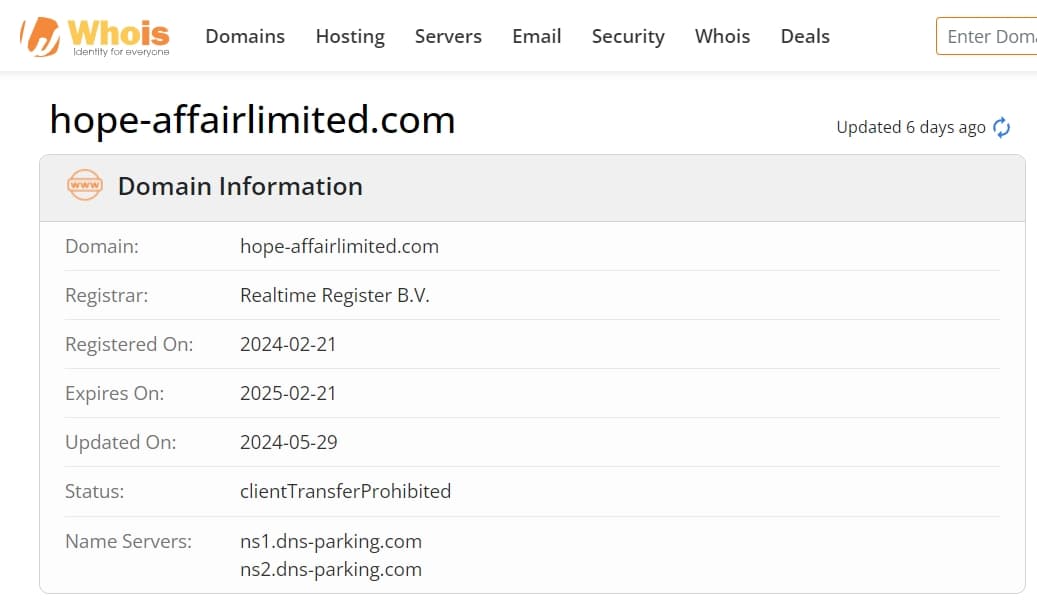
Task: Click the 'Registered On:' label
Action: tap(129, 344)
